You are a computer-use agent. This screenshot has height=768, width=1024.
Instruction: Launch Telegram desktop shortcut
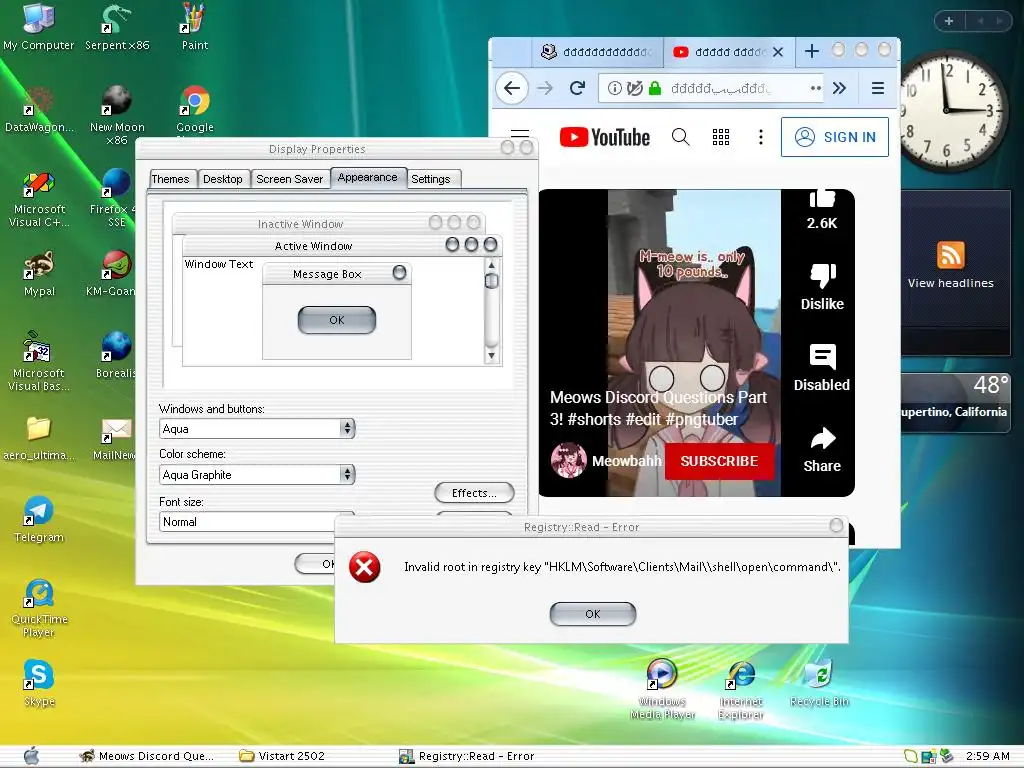tap(39, 520)
